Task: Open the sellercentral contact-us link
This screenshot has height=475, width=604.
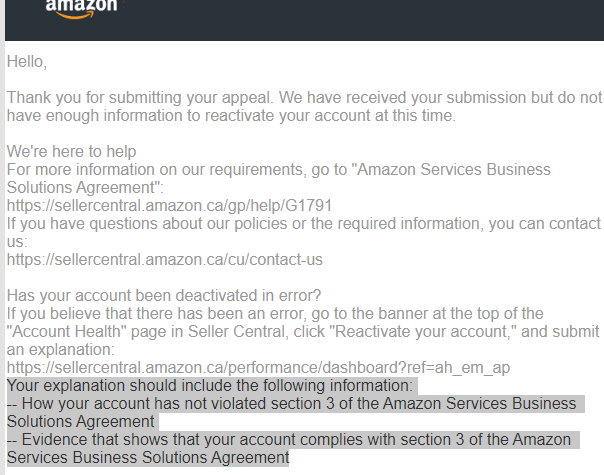Action: 164,259
